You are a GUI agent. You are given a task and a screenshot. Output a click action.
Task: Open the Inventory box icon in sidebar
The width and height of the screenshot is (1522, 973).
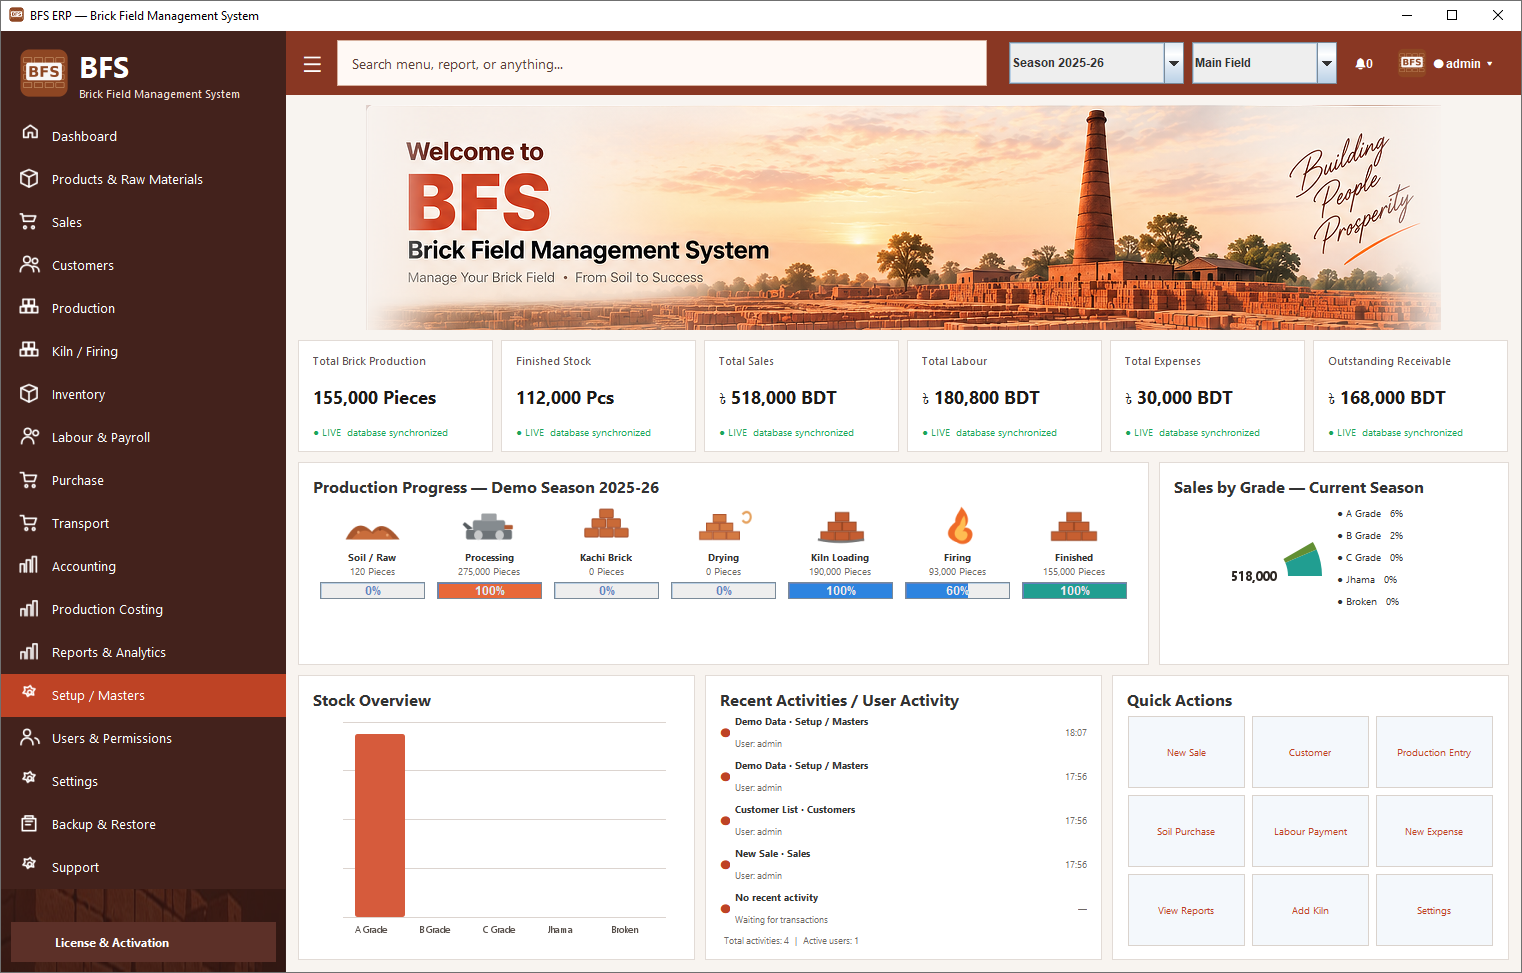30,394
